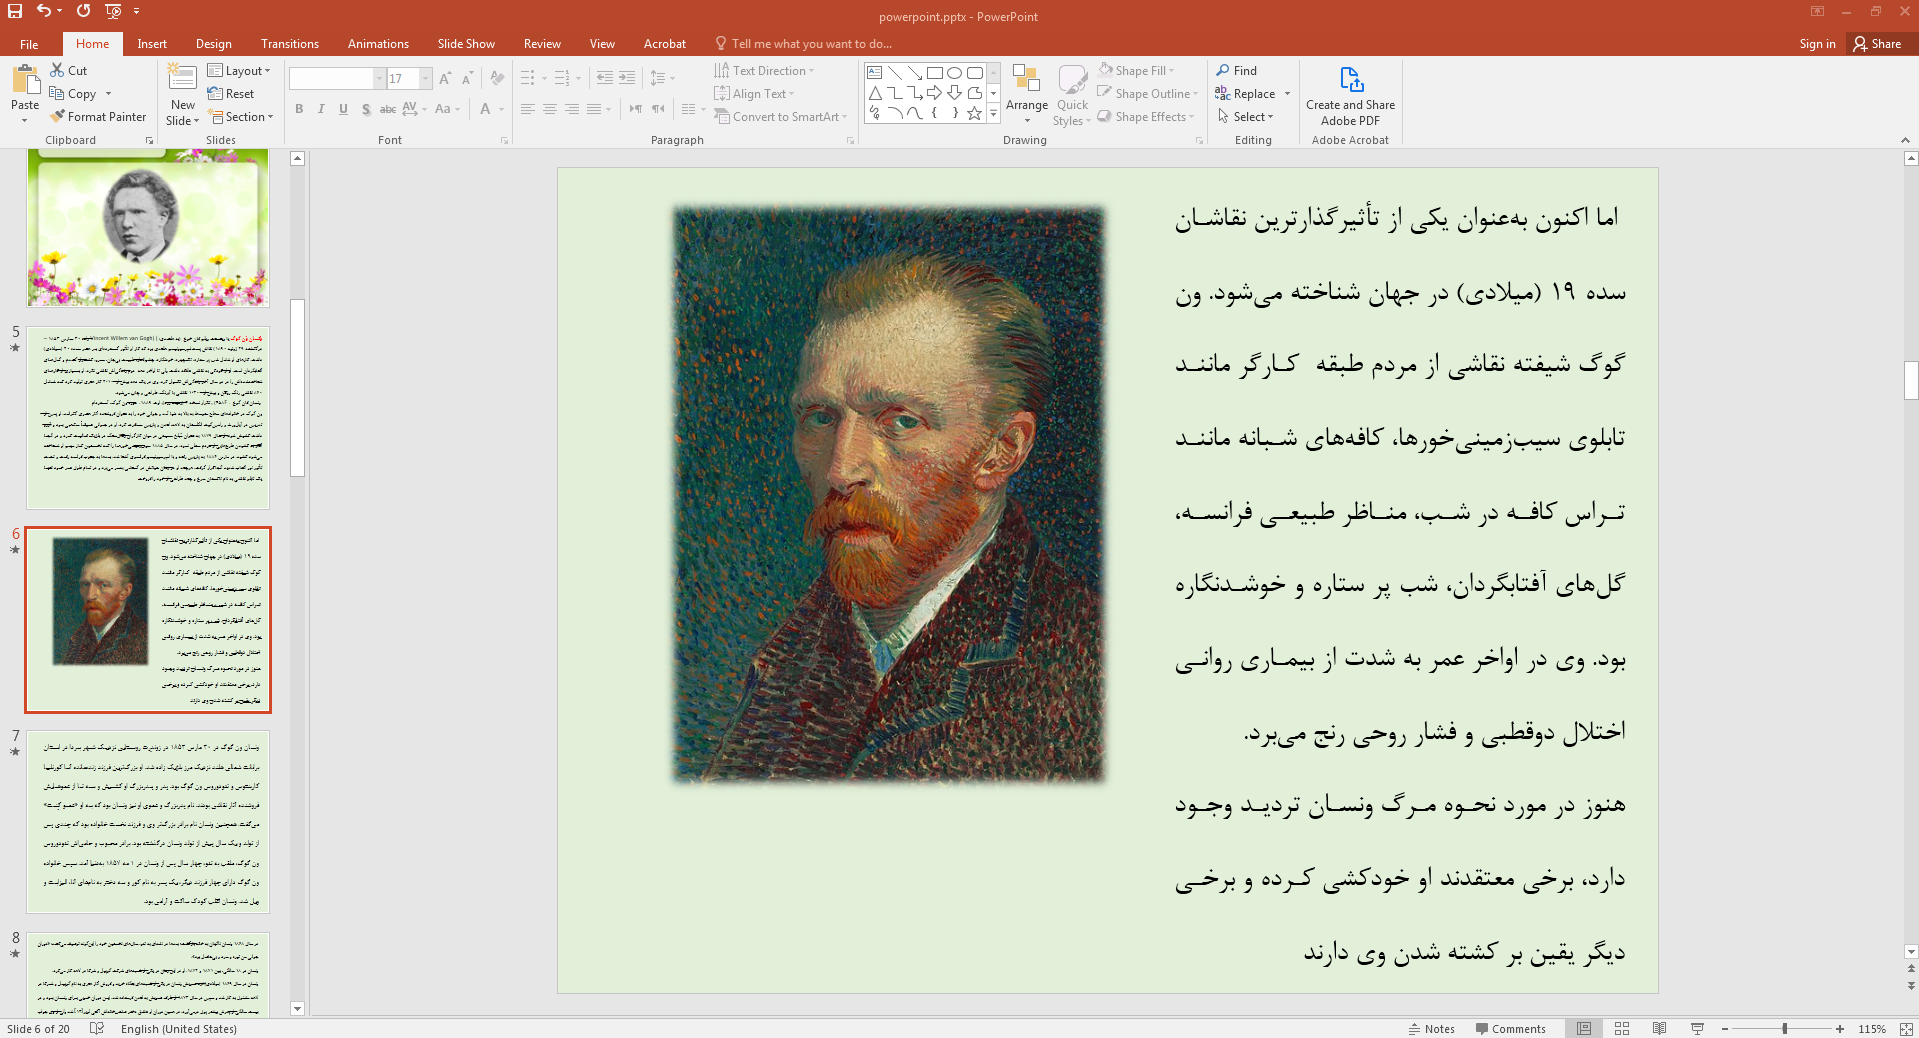Image resolution: width=1919 pixels, height=1038 pixels.
Task: Click the zoom slider handle
Action: coord(1785,1029)
